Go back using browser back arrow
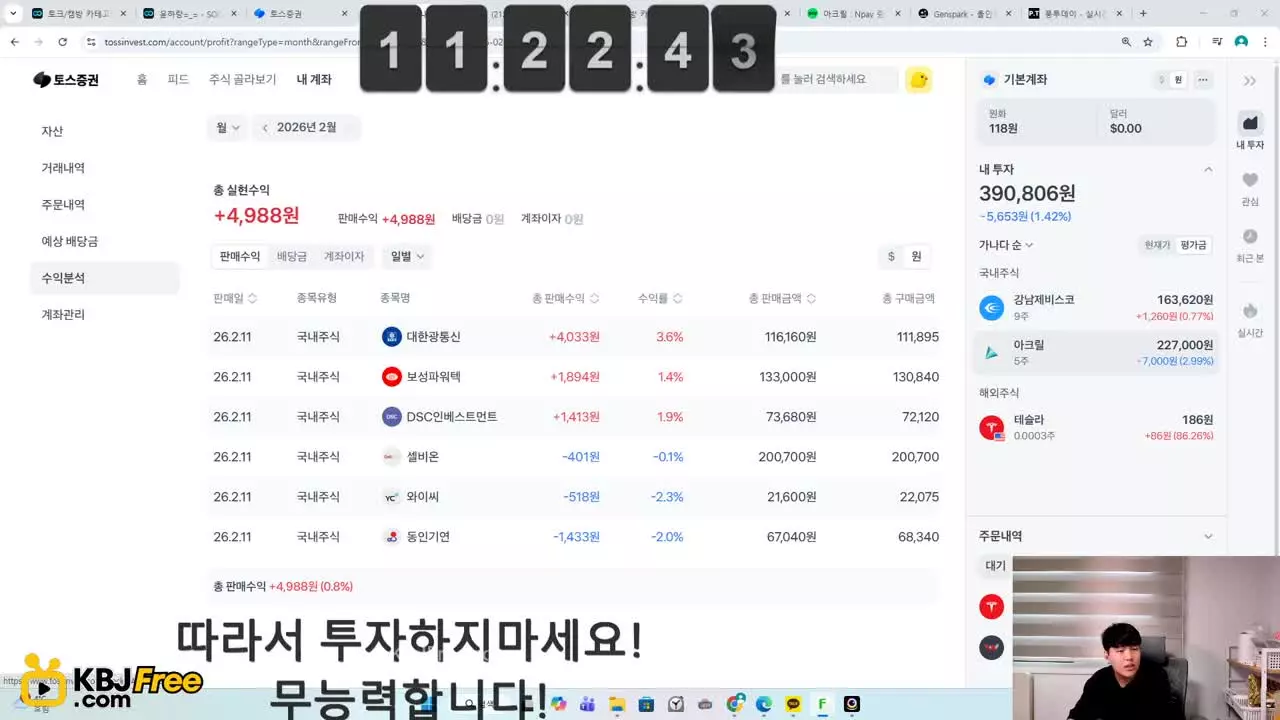 (x=14, y=42)
